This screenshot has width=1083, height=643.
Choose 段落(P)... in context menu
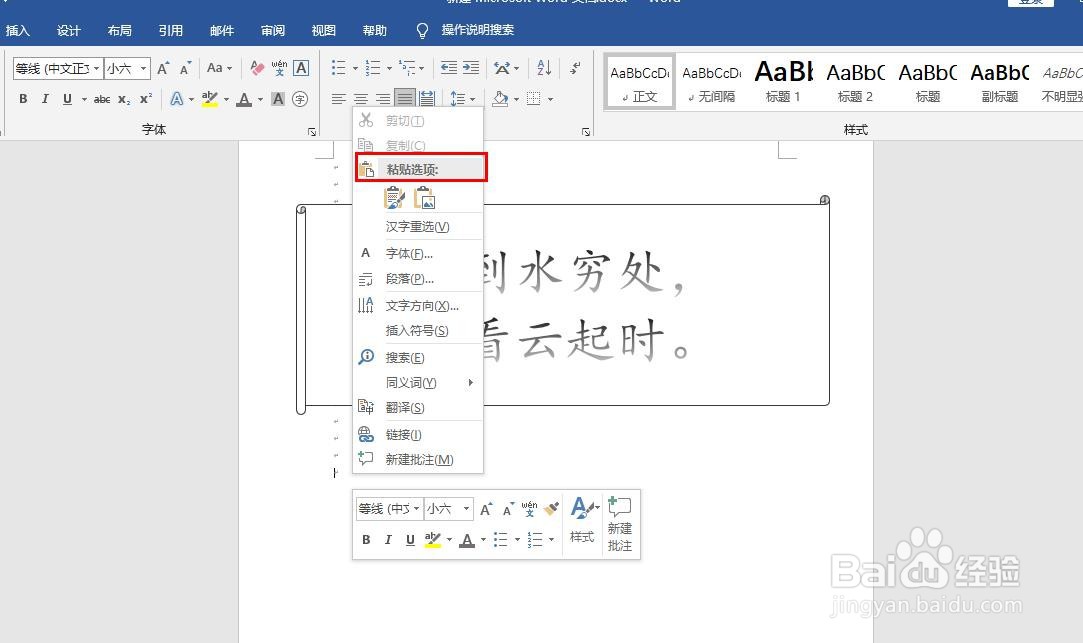(418, 279)
